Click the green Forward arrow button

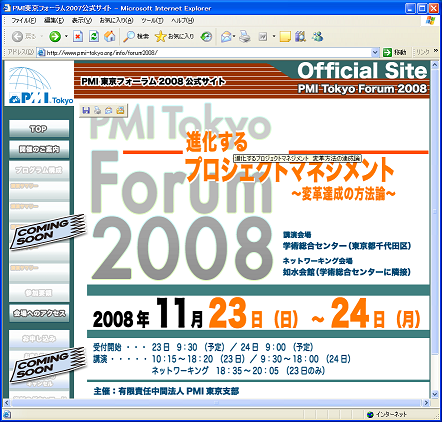[55, 36]
